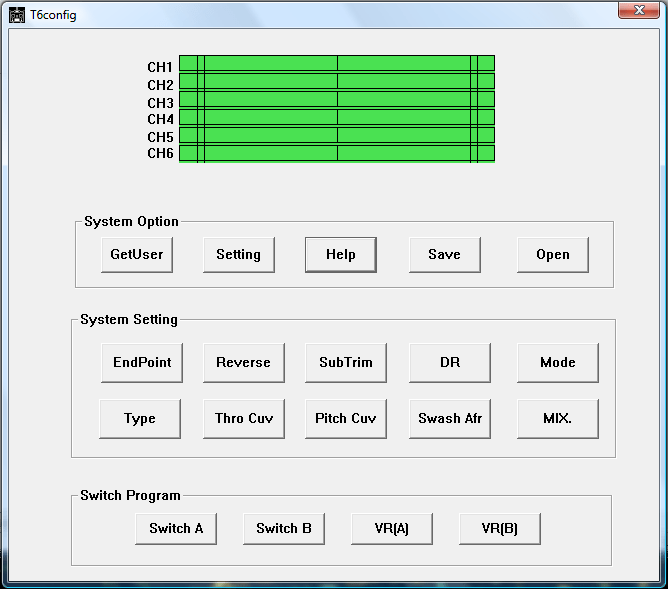Viewport: 668px width, 589px height.
Task: Click the VR(A) button
Action: point(392,529)
